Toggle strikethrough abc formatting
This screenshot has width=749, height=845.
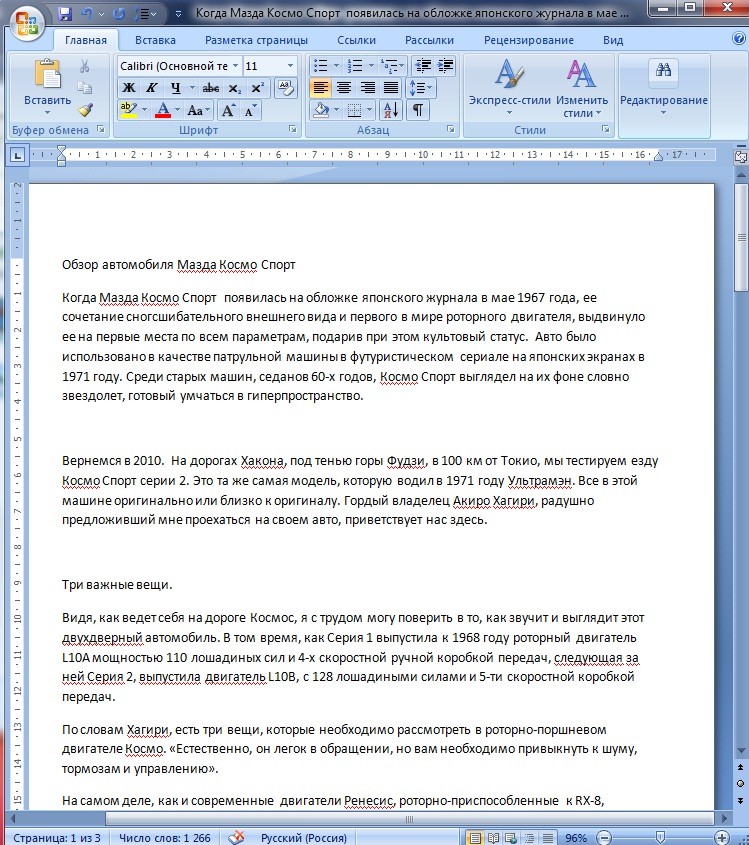pyautogui.click(x=211, y=88)
